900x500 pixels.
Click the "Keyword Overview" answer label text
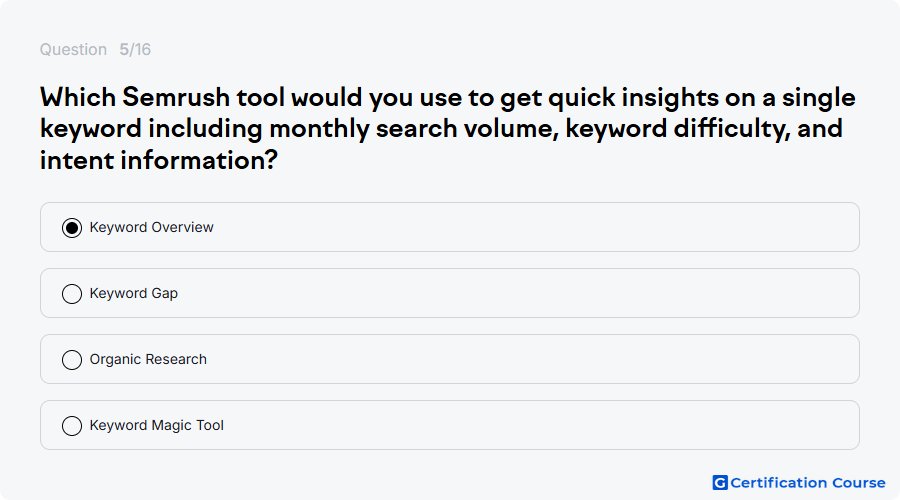pyautogui.click(x=152, y=227)
